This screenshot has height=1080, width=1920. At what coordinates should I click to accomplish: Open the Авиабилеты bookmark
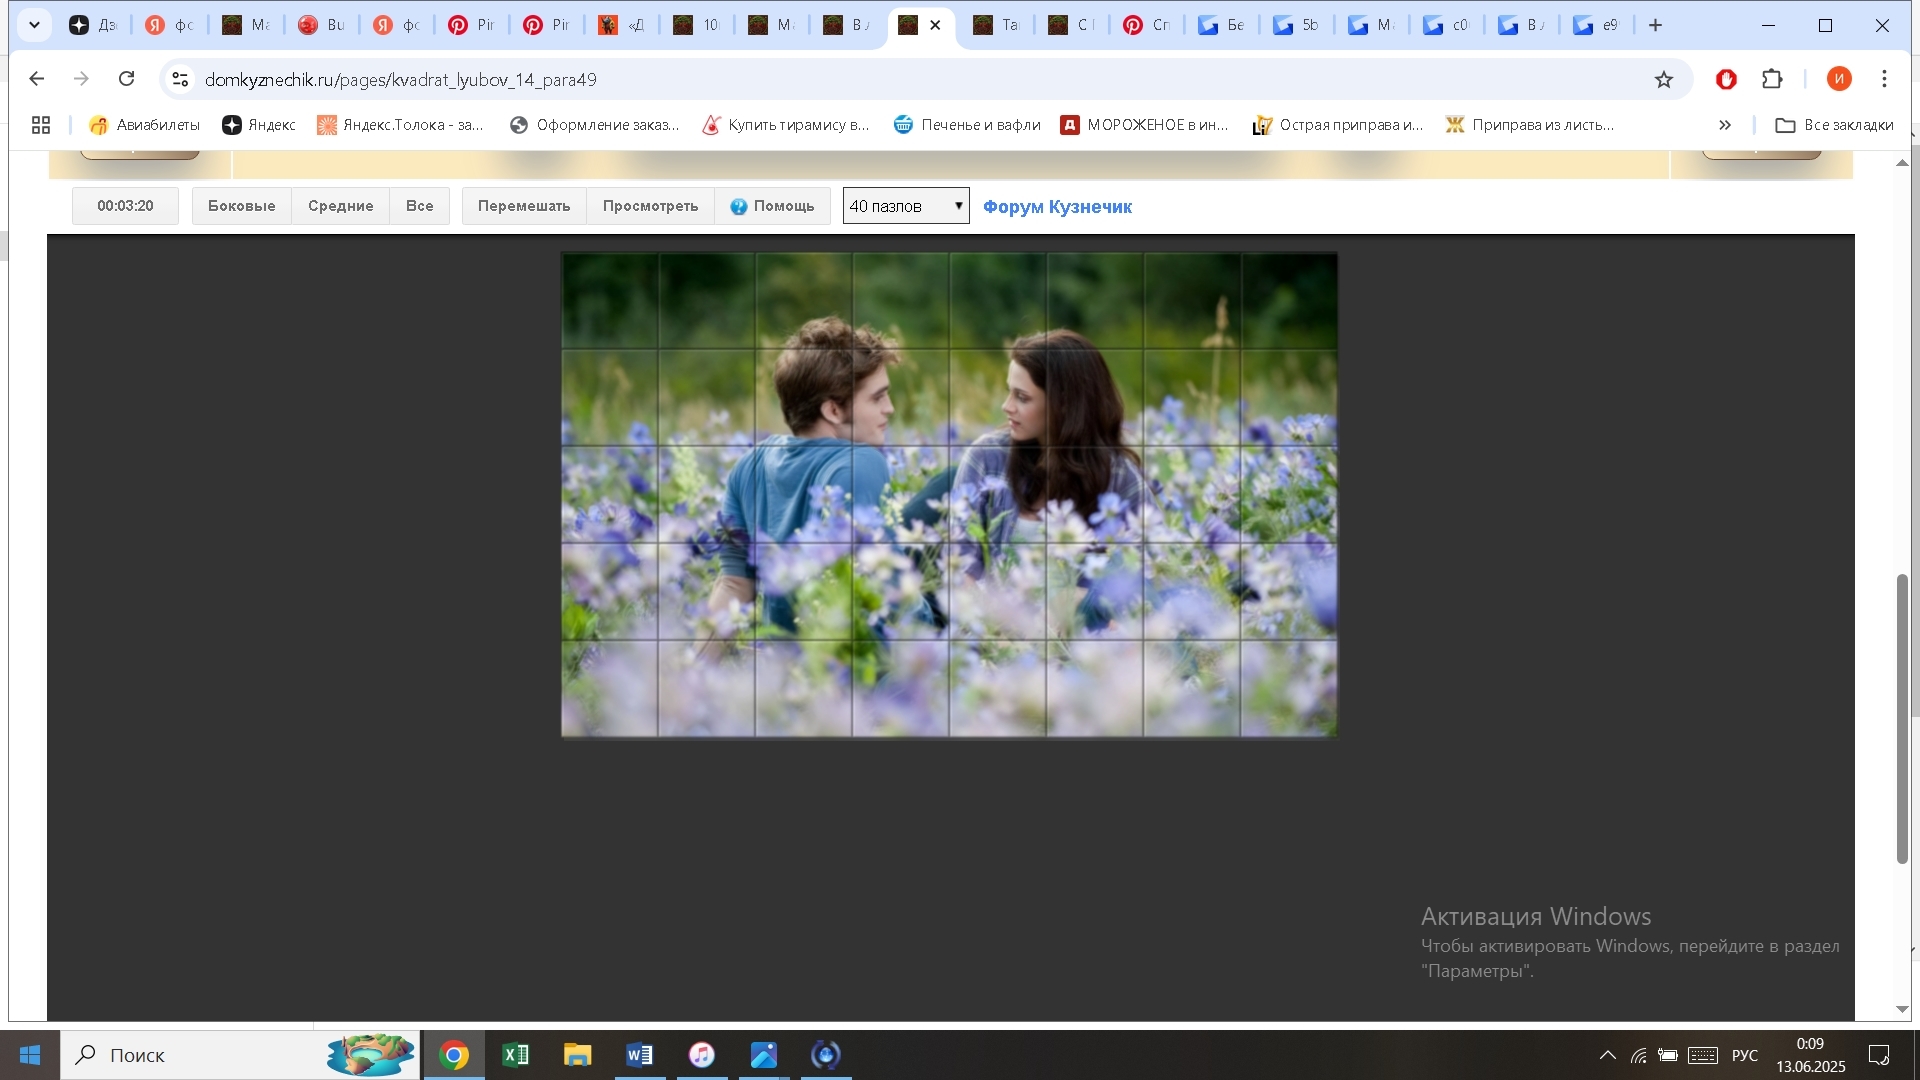click(144, 125)
